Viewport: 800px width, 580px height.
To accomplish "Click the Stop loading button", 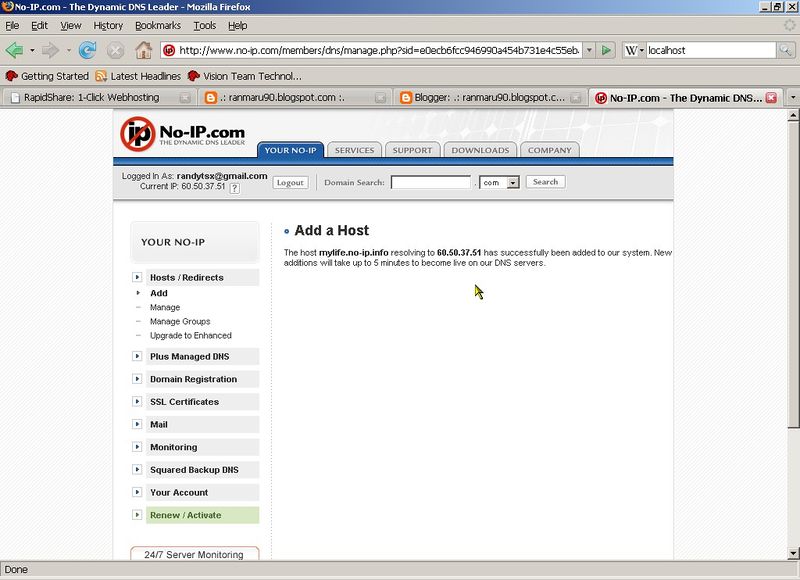I will (x=115, y=50).
